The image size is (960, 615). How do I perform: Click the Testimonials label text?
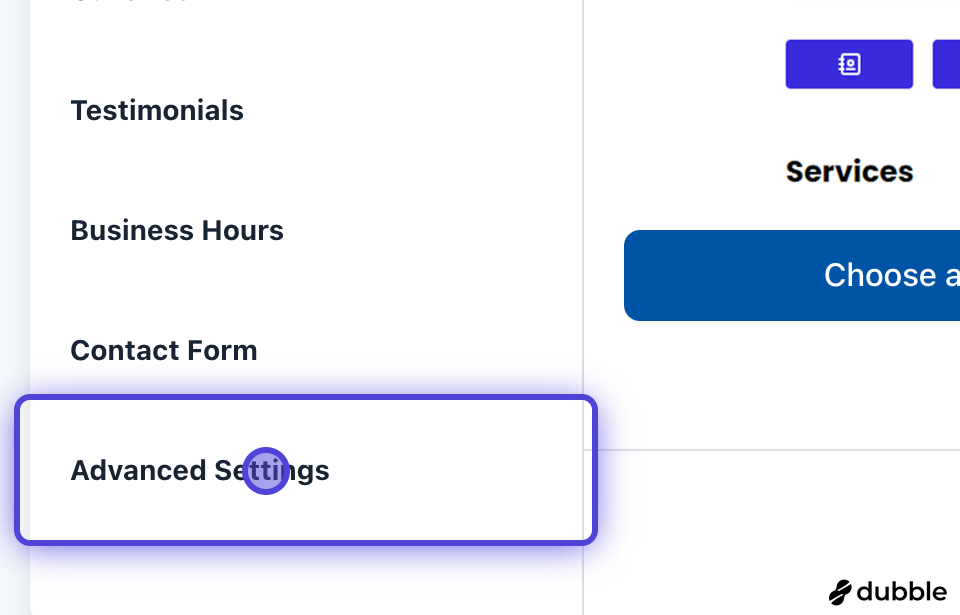157,110
